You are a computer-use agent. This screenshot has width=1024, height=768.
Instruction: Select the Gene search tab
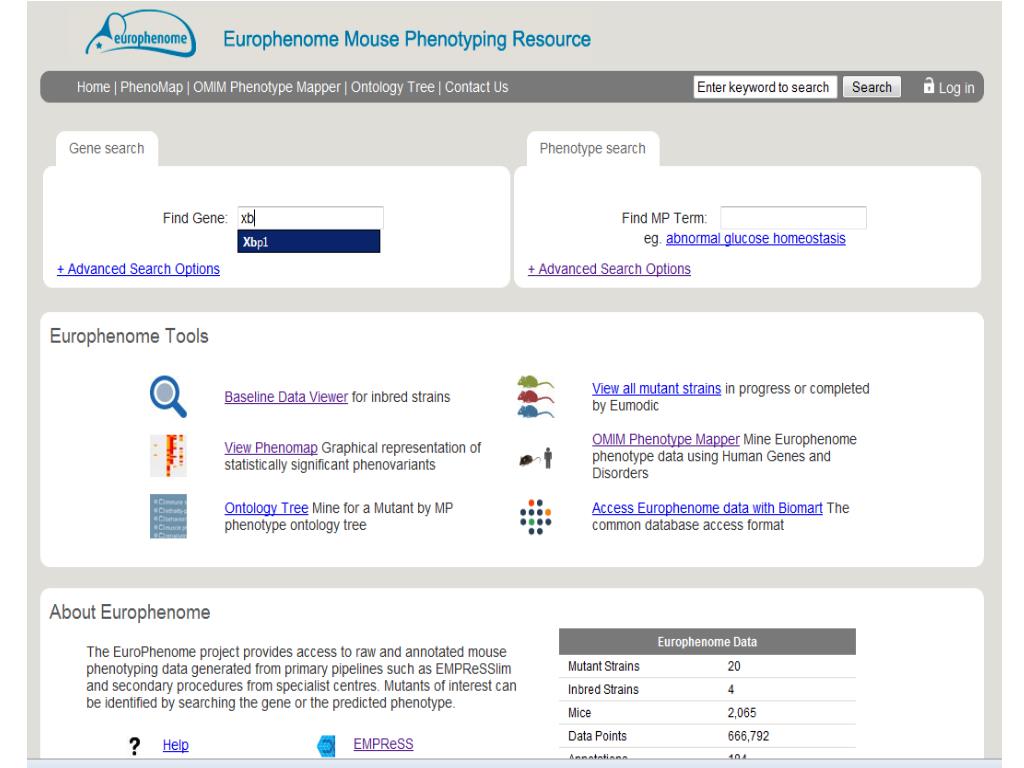(x=106, y=148)
